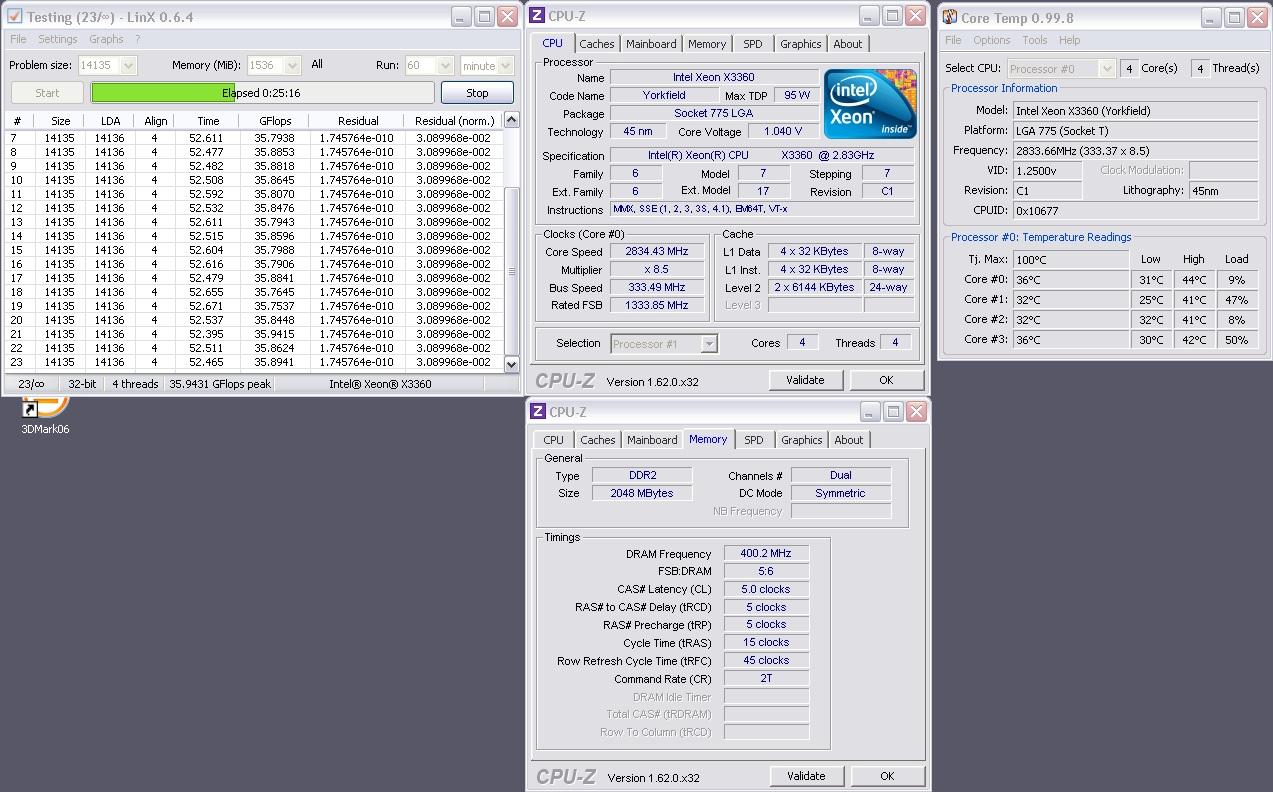Click the LinX elapsed time progress bar

pos(263,93)
